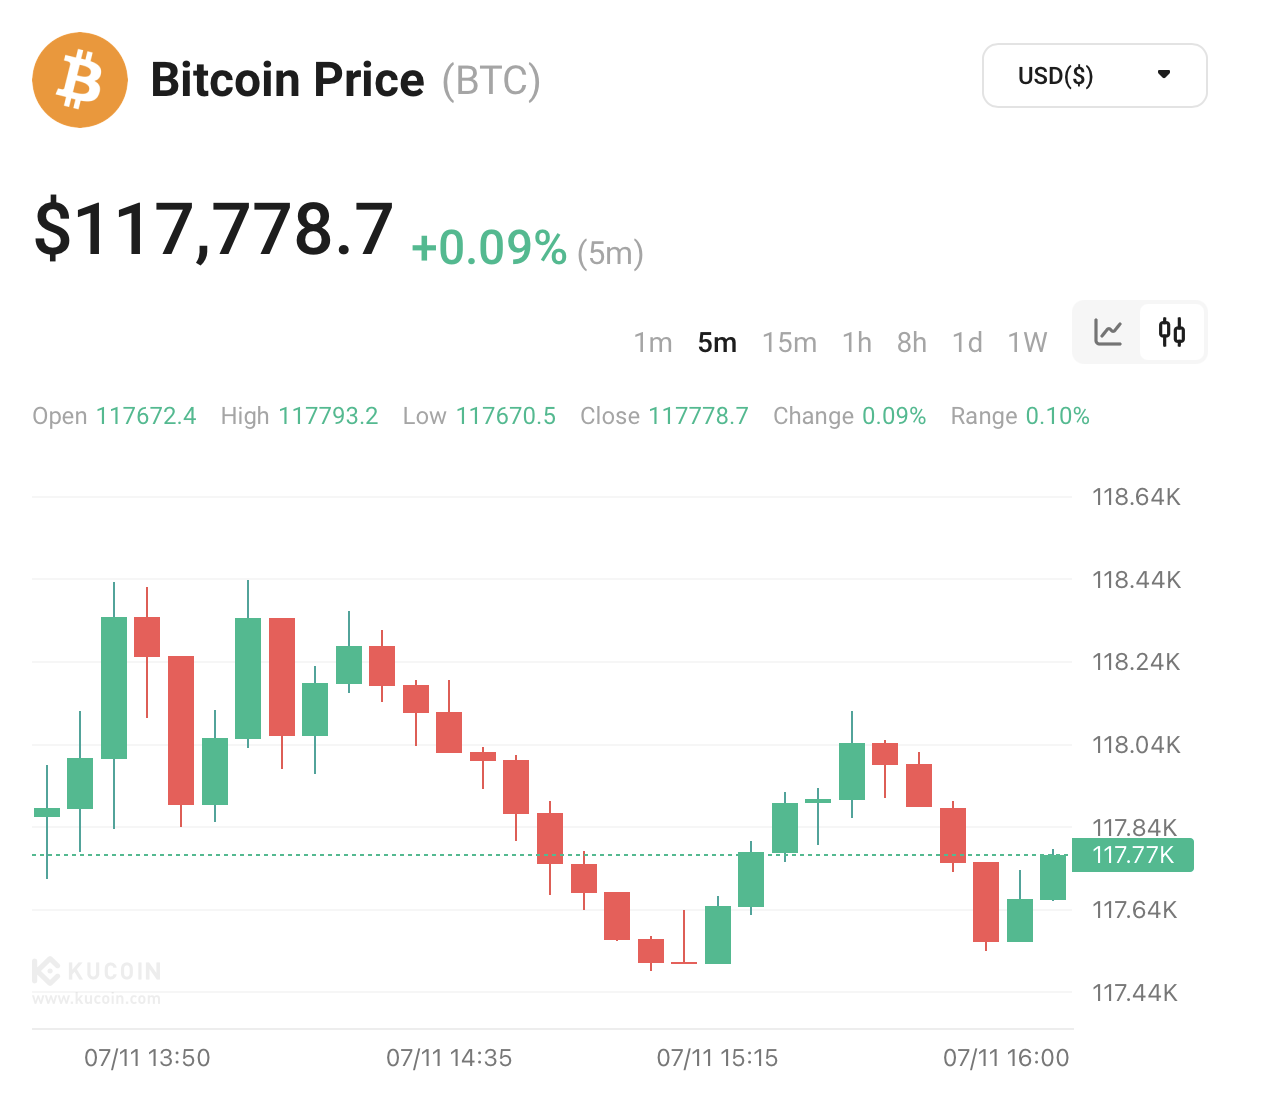Click the last green candlestick
1284x1108 pixels.
(x=1053, y=877)
